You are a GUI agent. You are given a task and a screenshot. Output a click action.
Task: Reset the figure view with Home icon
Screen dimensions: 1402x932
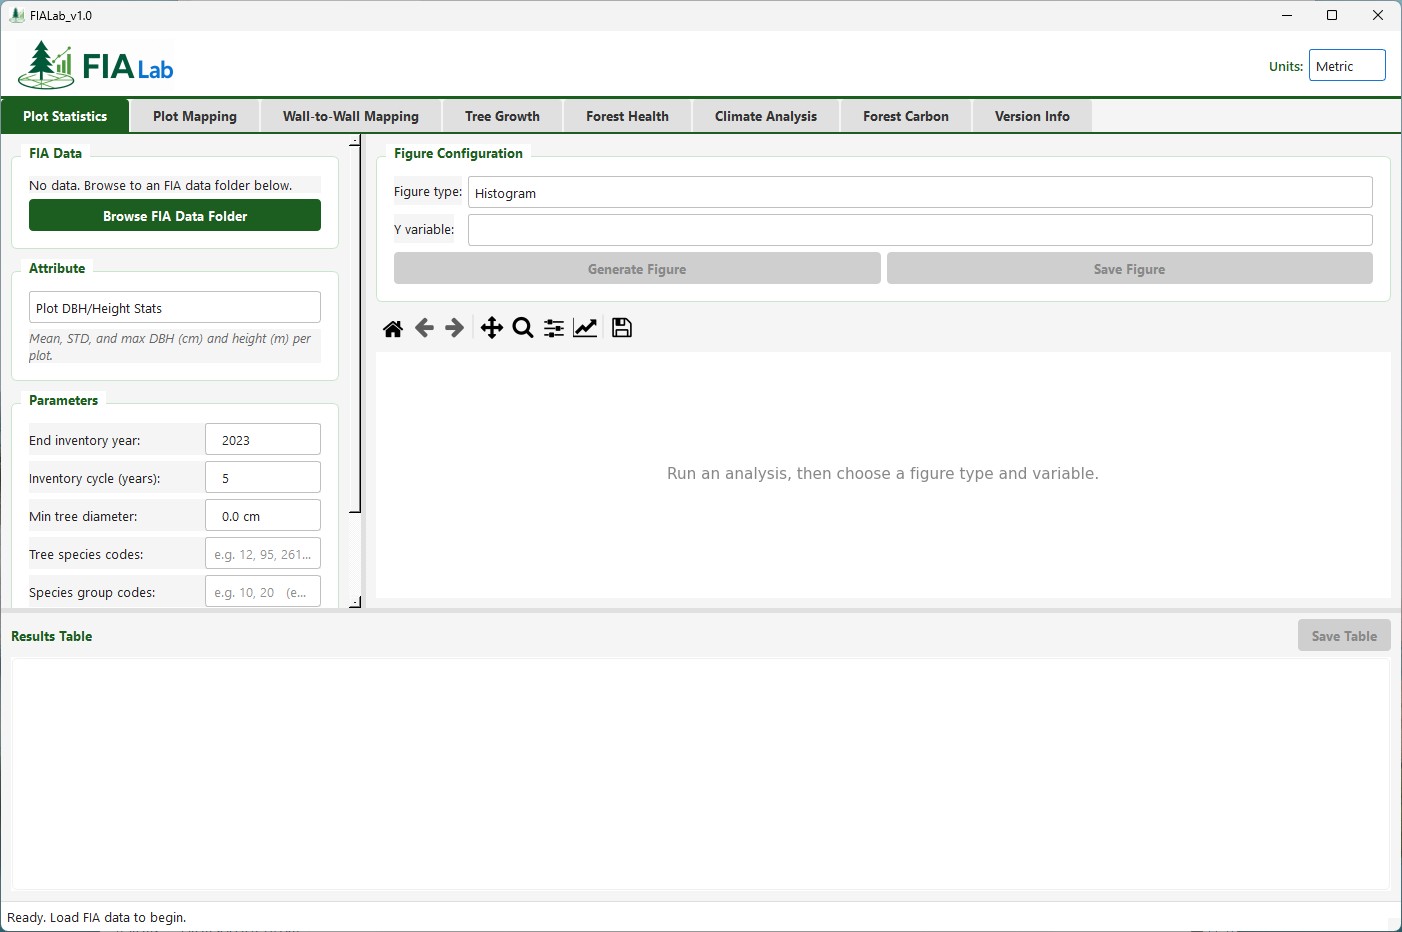coord(393,328)
